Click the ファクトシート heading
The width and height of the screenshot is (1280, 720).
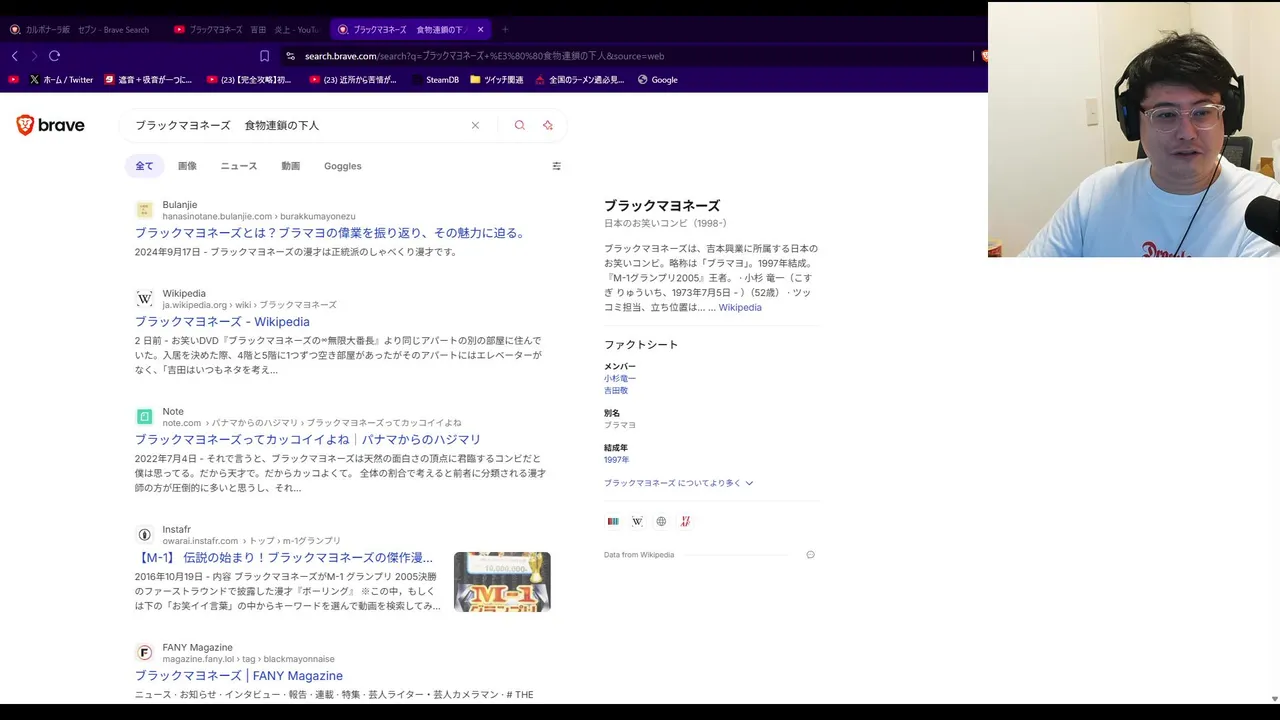pos(641,344)
